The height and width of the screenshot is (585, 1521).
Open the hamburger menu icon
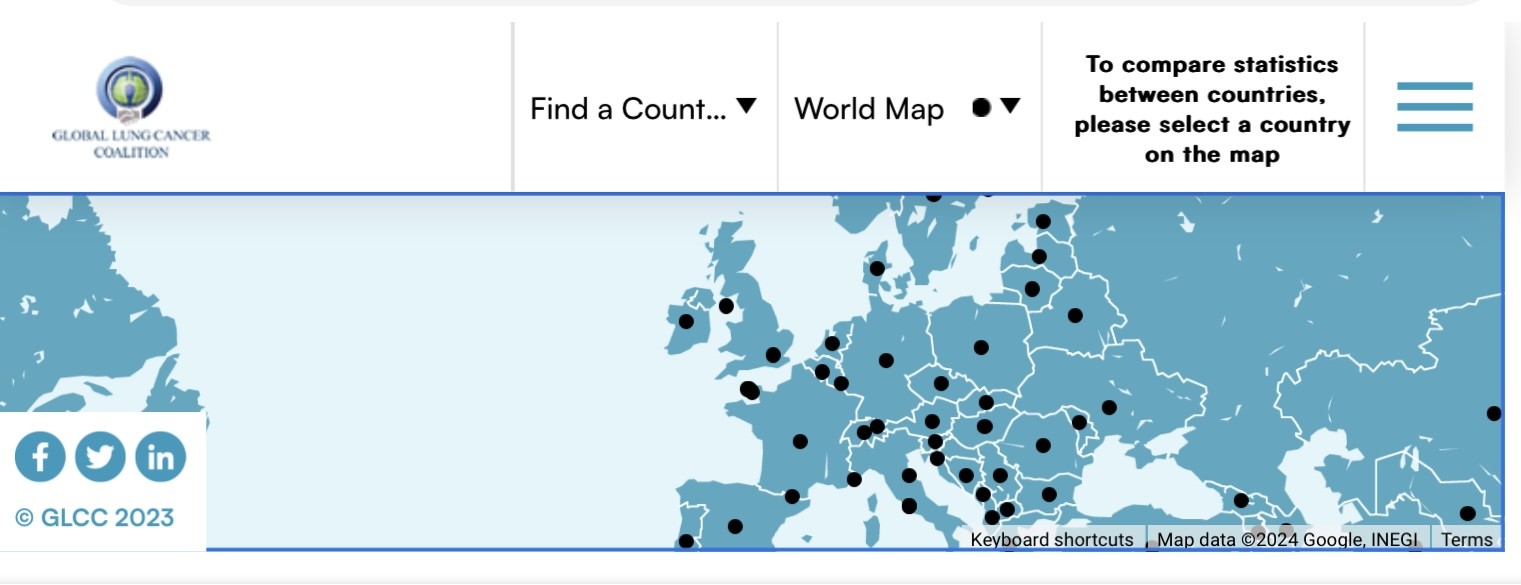1434,107
